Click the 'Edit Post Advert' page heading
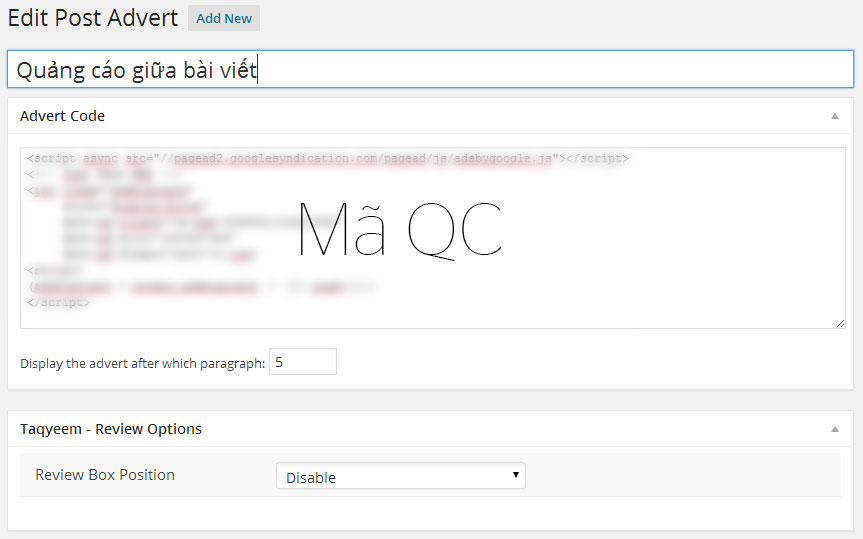This screenshot has height=539, width=863. [x=92, y=18]
